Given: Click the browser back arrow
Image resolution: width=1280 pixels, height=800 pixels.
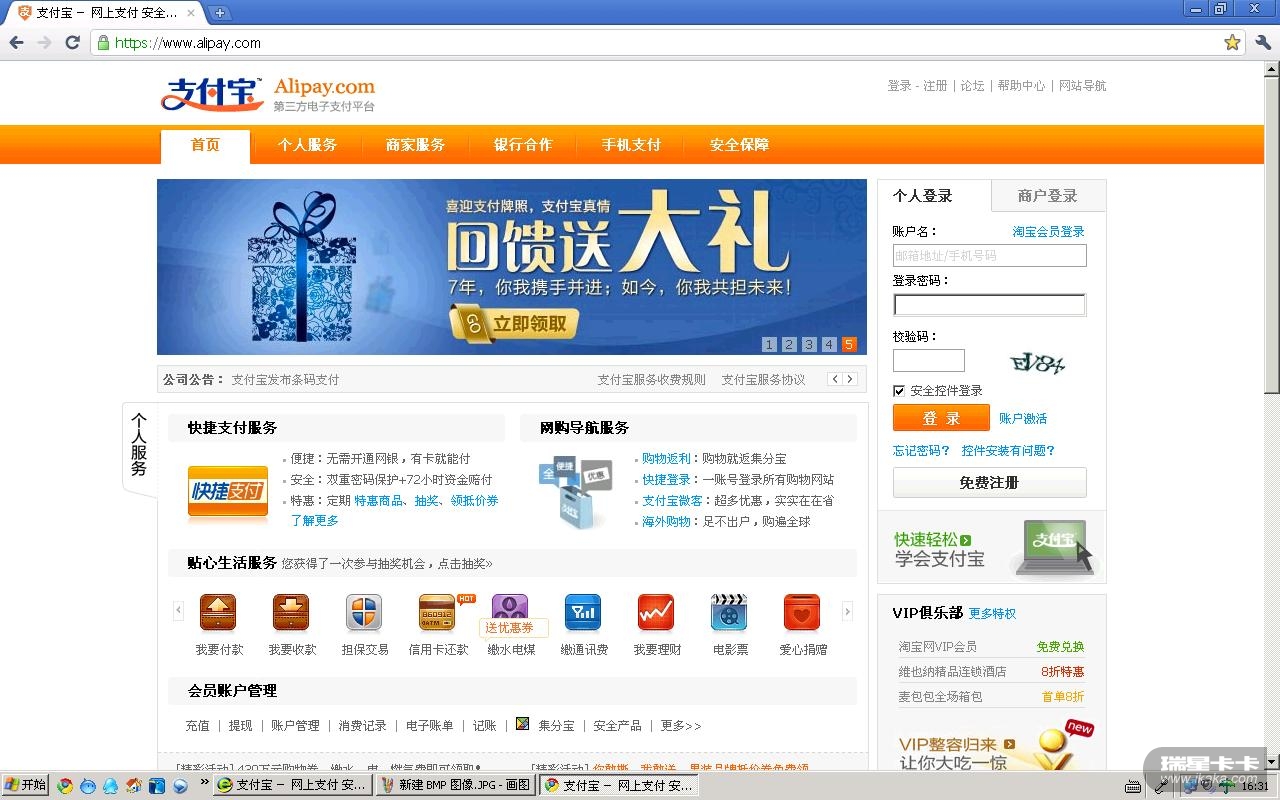Looking at the screenshot, I should pos(17,42).
